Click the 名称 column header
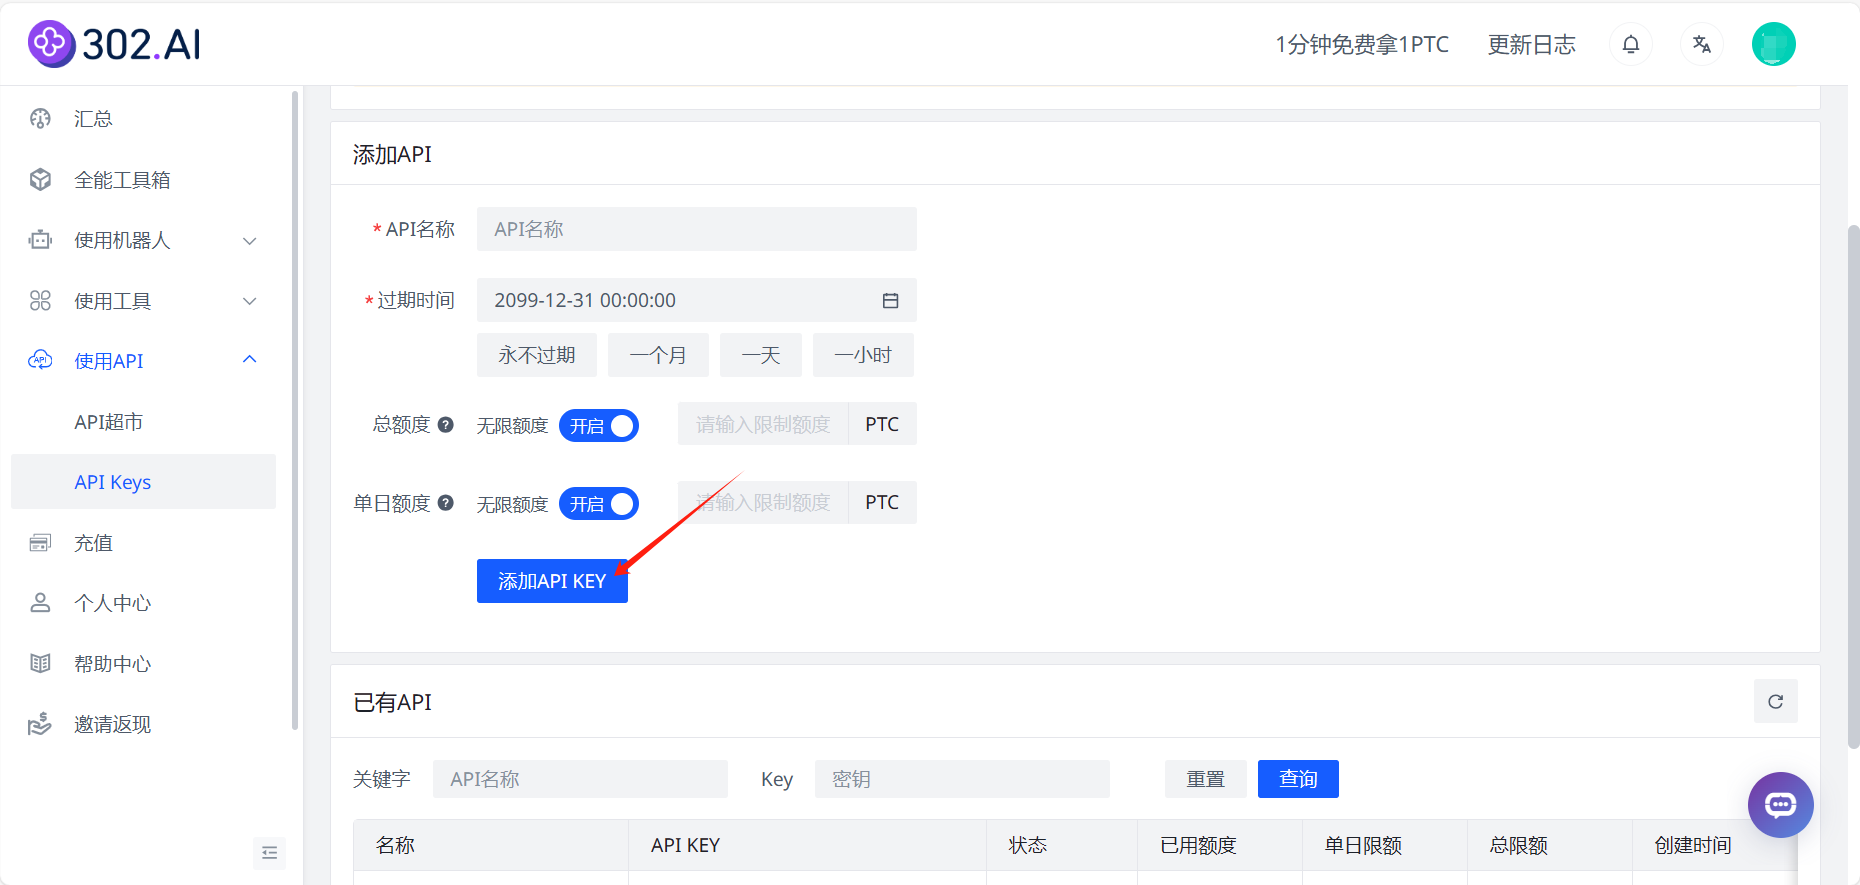Screen dimensions: 1860x885 click(x=491, y=845)
